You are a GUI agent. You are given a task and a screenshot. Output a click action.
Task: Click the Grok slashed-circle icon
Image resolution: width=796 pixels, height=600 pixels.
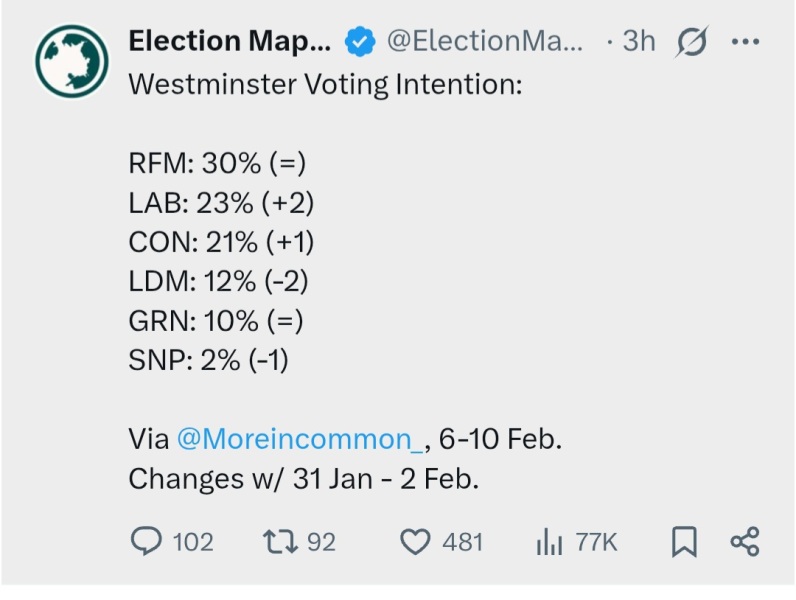[692, 41]
